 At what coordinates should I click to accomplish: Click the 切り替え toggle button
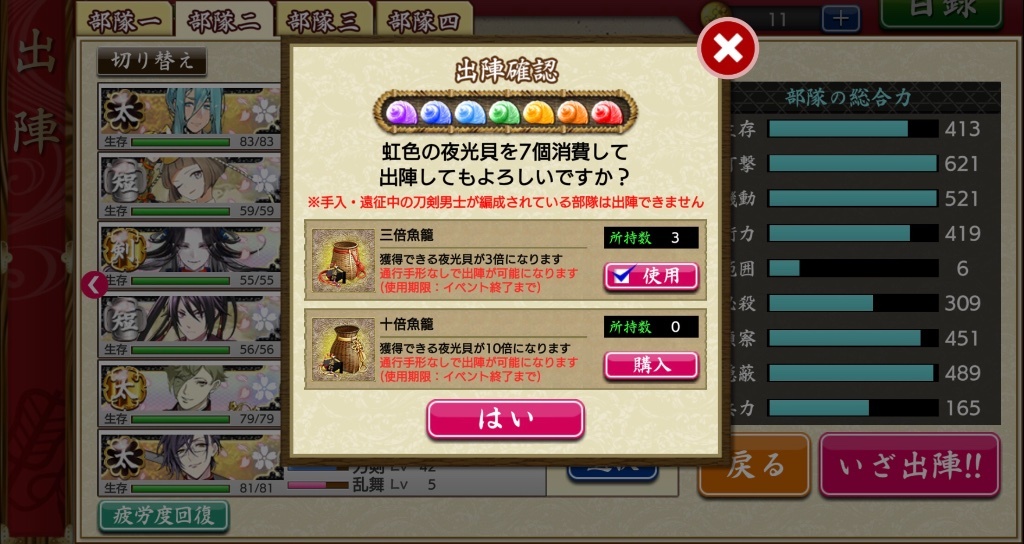[x=152, y=61]
